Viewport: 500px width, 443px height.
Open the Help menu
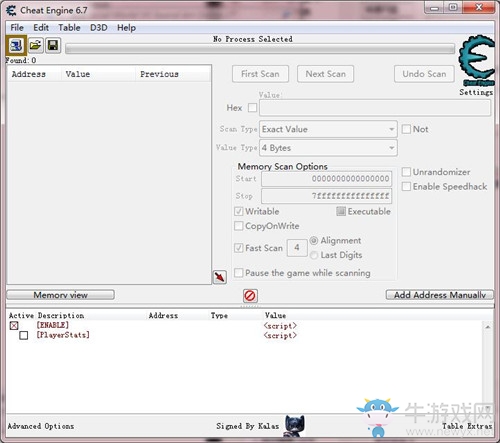point(126,28)
